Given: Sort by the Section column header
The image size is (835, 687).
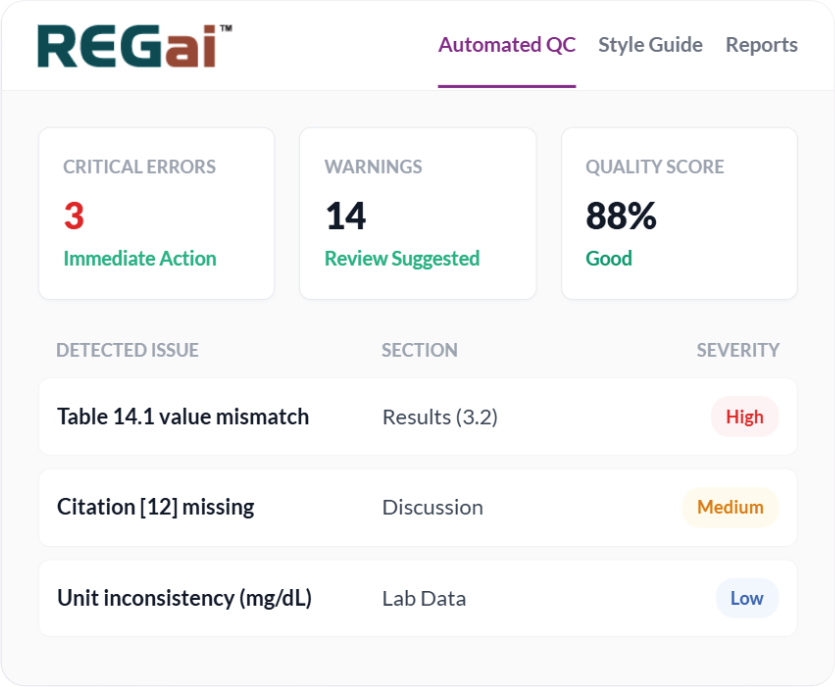Looking at the screenshot, I should [x=419, y=350].
